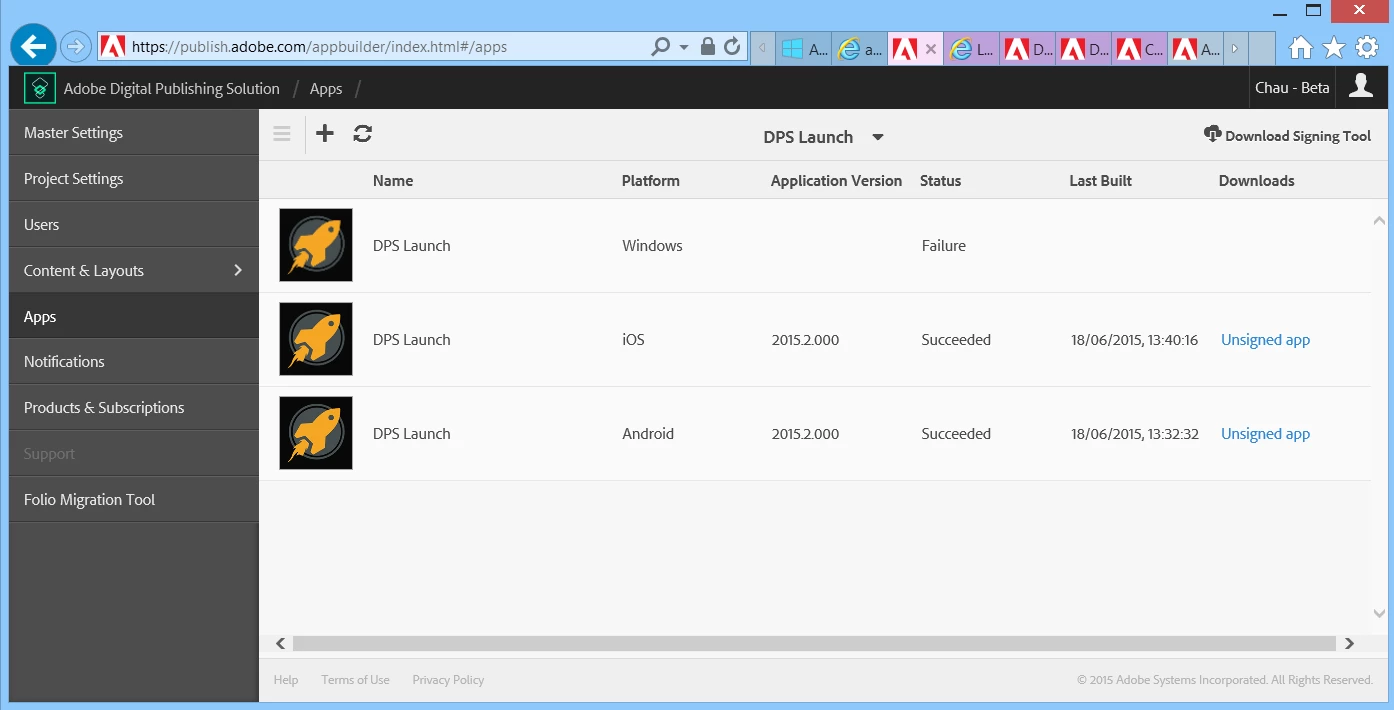This screenshot has height=710, width=1394.
Task: Open Folio Migration Tool in the sidebar
Action: 134,500
